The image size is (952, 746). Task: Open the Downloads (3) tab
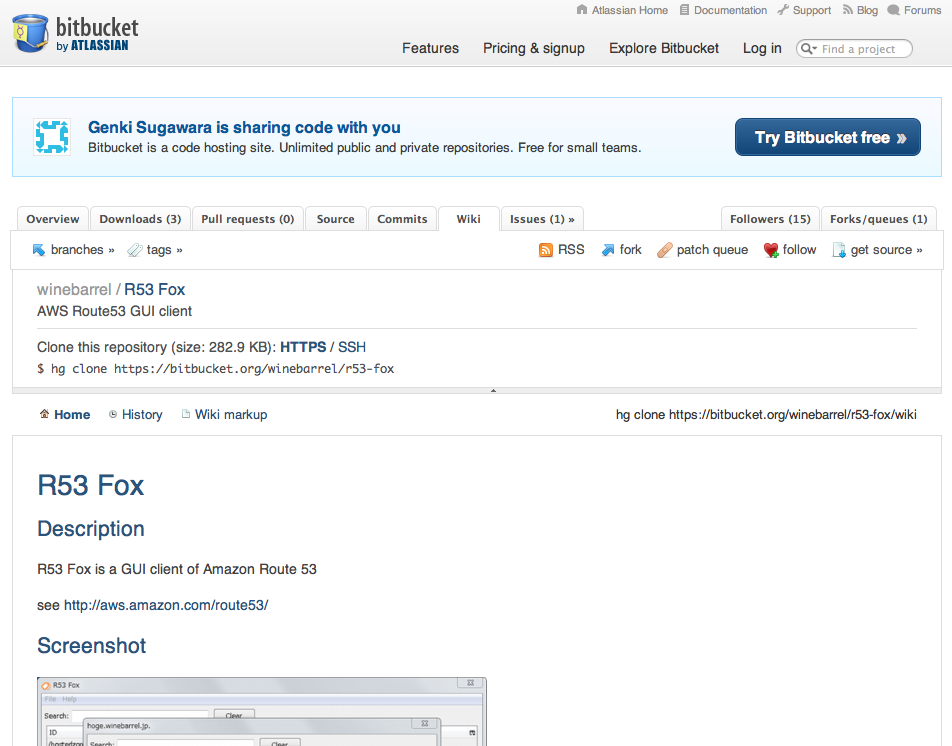(140, 218)
